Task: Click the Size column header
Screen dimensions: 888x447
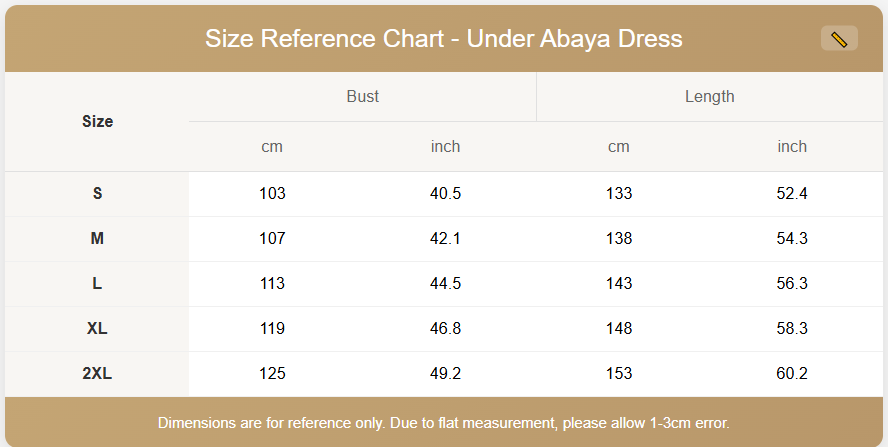Action: pyautogui.click(x=97, y=122)
